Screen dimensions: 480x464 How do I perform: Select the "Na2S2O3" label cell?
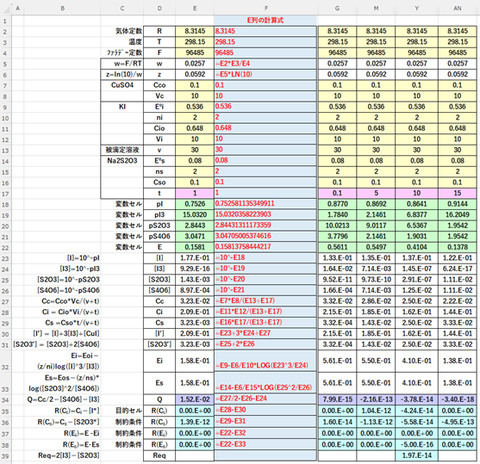pyautogui.click(x=122, y=161)
